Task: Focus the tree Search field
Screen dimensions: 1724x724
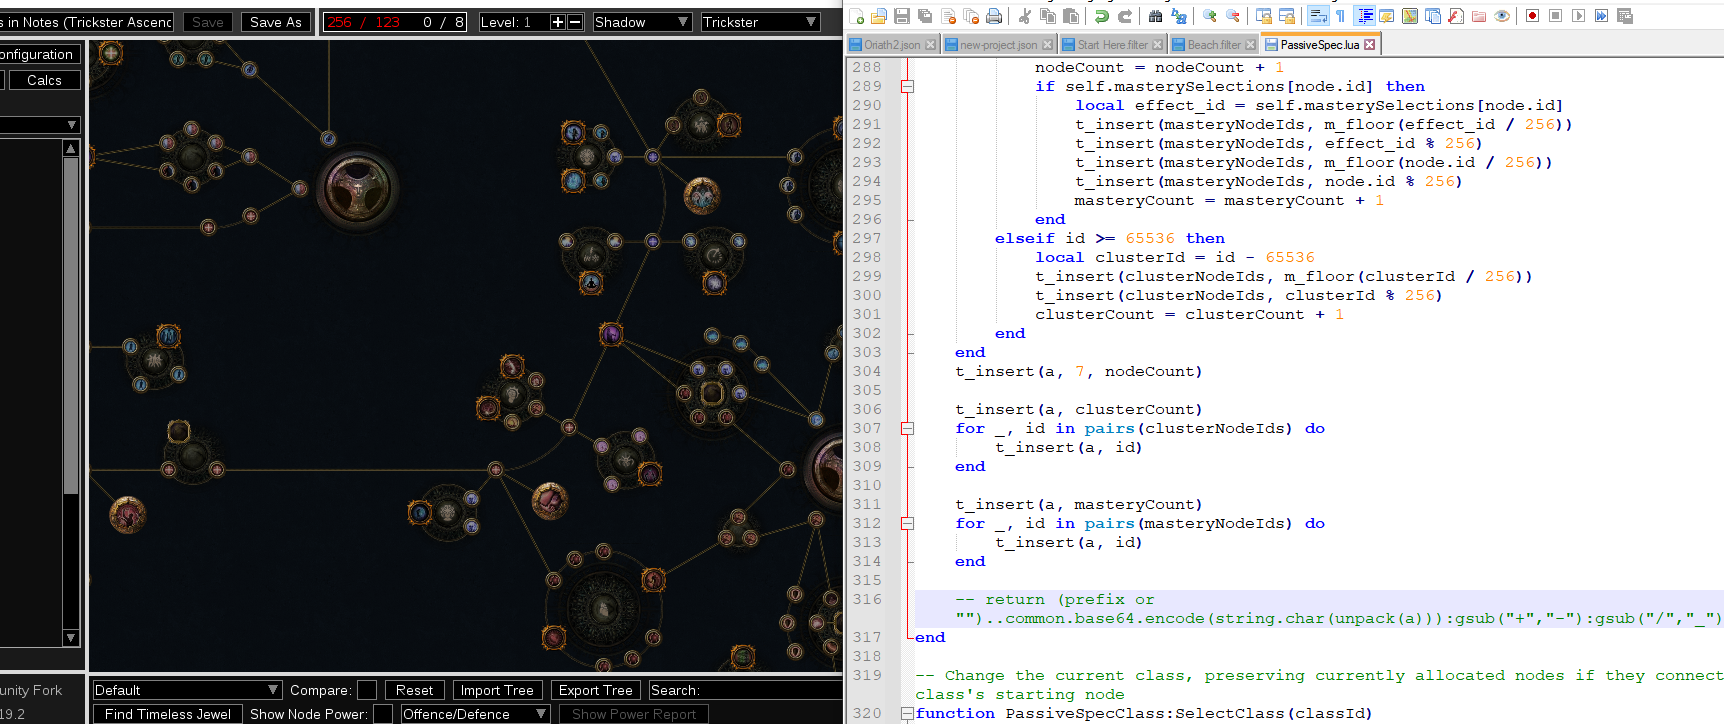Action: pyautogui.click(x=745, y=690)
